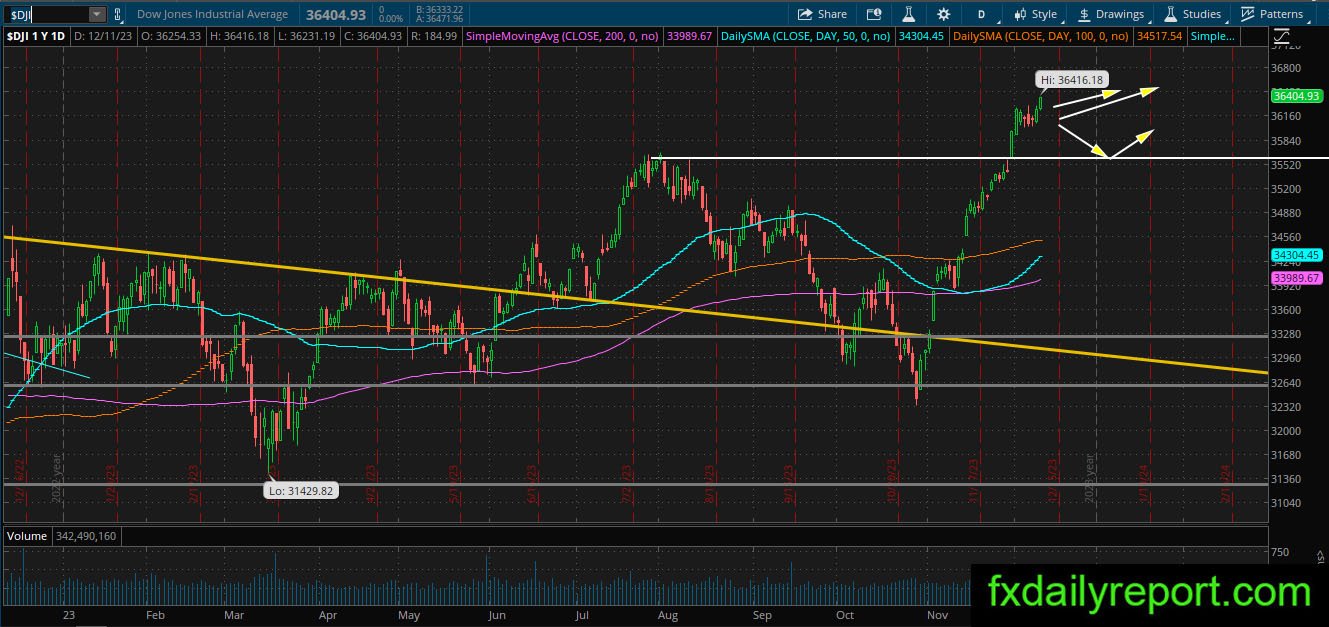The image size is (1329, 627).
Task: Click the Volume subgraph label
Action: tap(28, 536)
